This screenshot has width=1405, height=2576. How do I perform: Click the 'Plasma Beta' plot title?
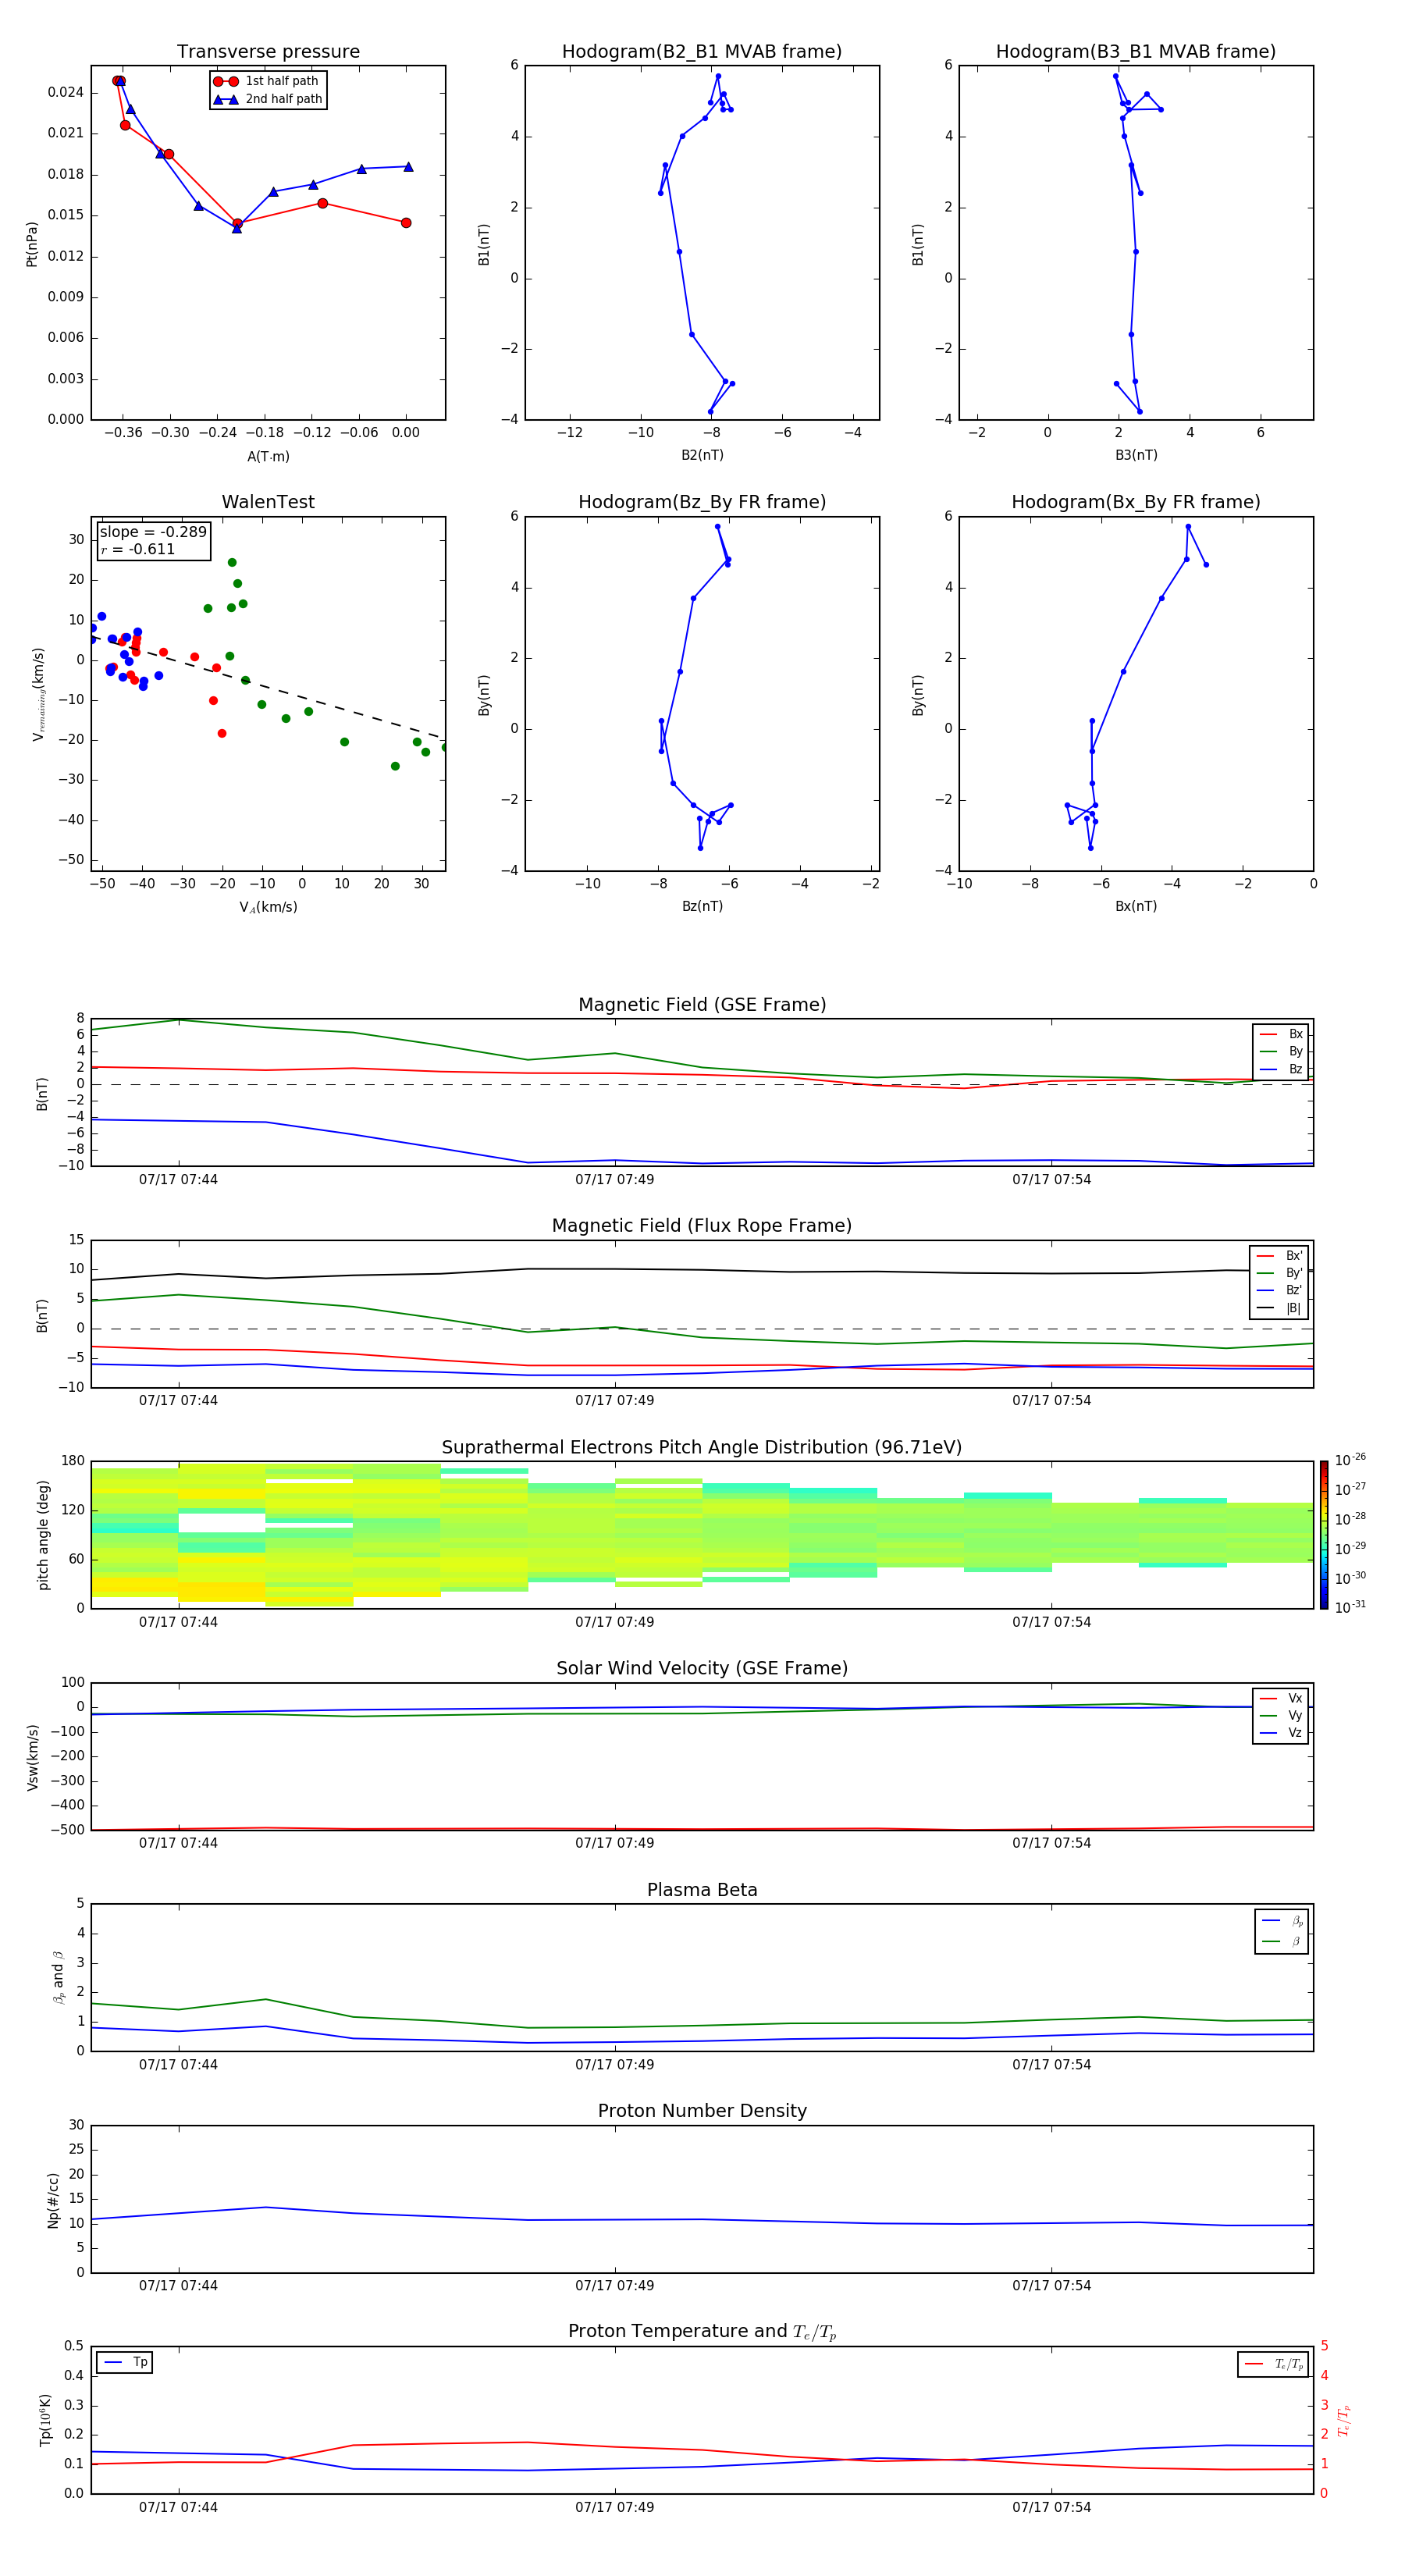point(702,1891)
